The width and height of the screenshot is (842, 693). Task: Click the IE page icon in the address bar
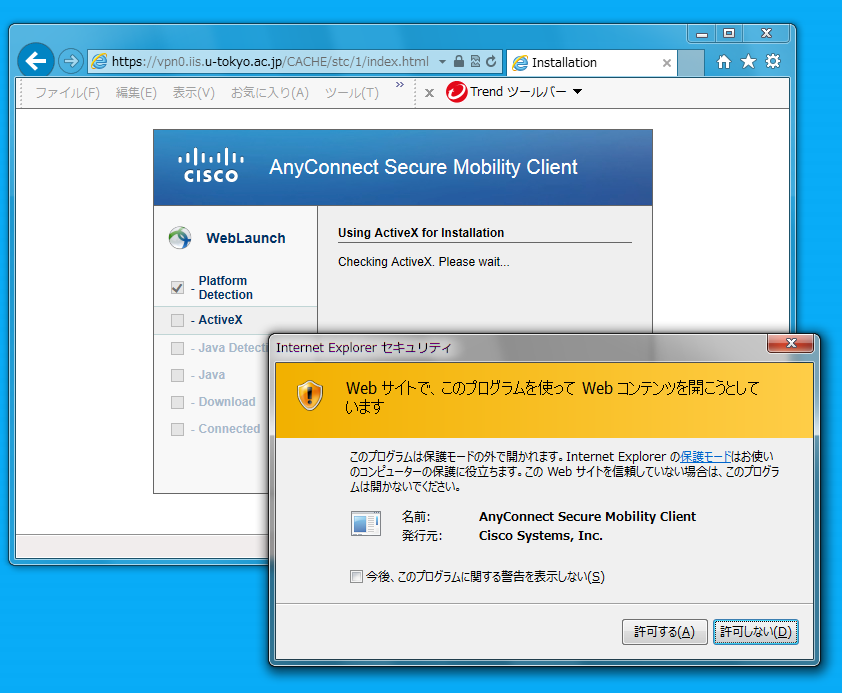(99, 62)
